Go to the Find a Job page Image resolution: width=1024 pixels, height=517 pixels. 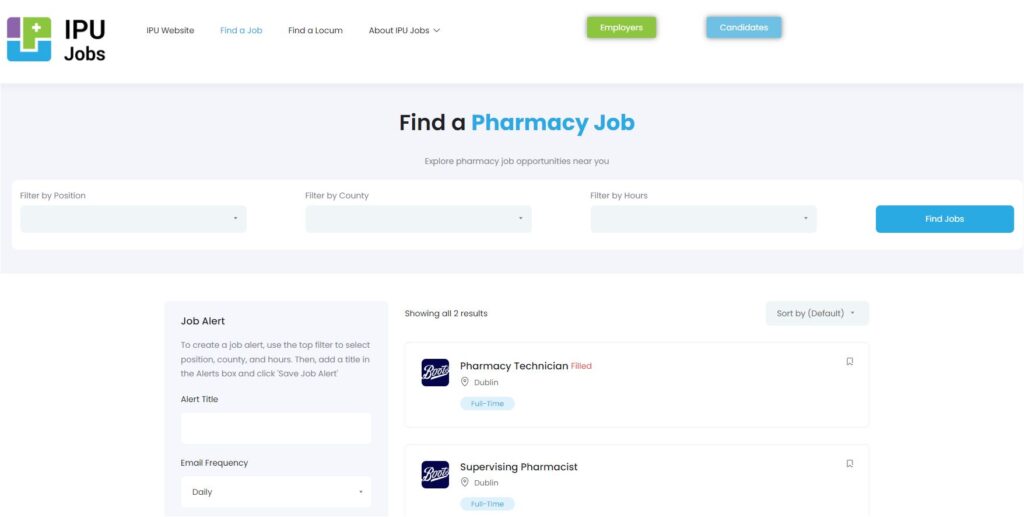click(x=241, y=30)
